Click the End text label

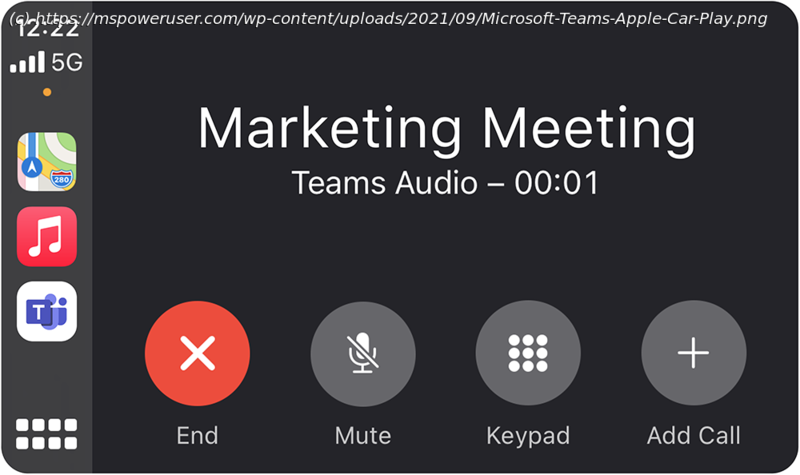coord(197,436)
